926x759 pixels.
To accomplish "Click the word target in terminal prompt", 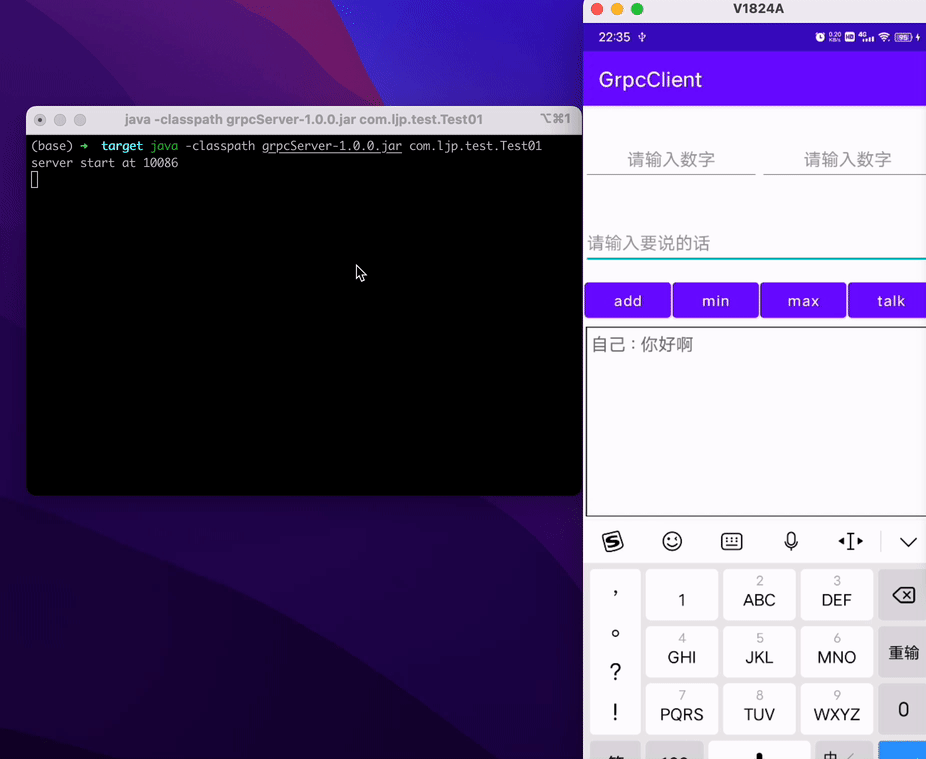I will point(122,146).
